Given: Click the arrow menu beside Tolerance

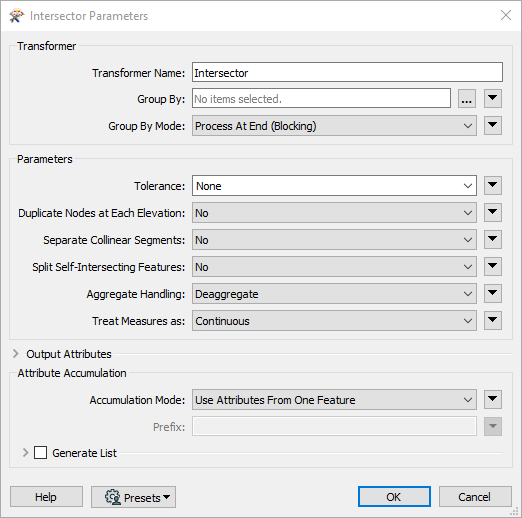Looking at the screenshot, I should pos(493,186).
